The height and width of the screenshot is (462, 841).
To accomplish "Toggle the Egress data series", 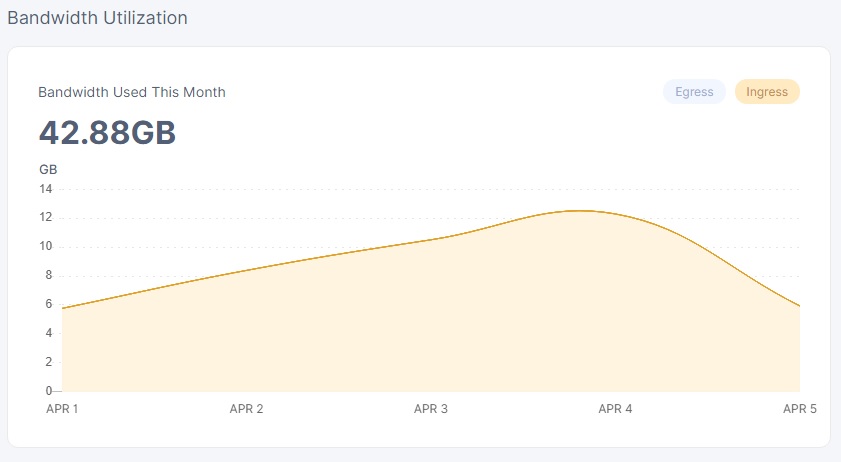I will (694, 92).
